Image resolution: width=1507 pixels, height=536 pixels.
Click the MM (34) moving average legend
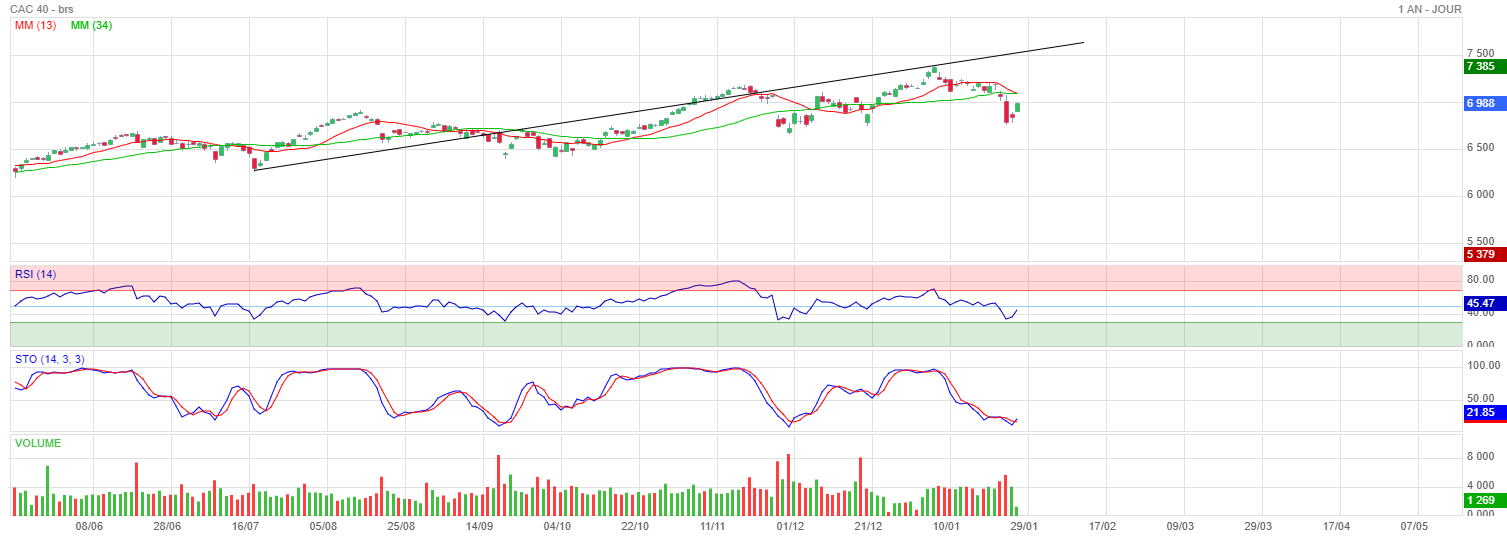91,25
